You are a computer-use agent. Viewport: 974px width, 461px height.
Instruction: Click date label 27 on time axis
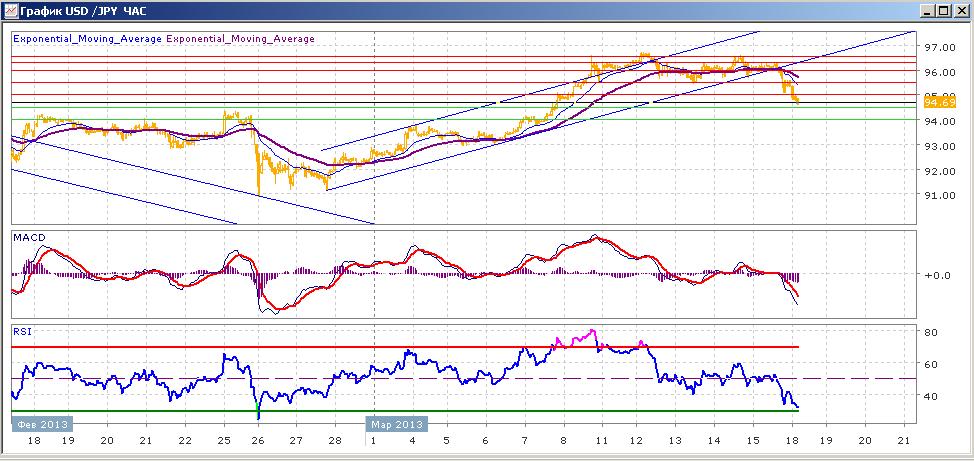click(x=296, y=440)
